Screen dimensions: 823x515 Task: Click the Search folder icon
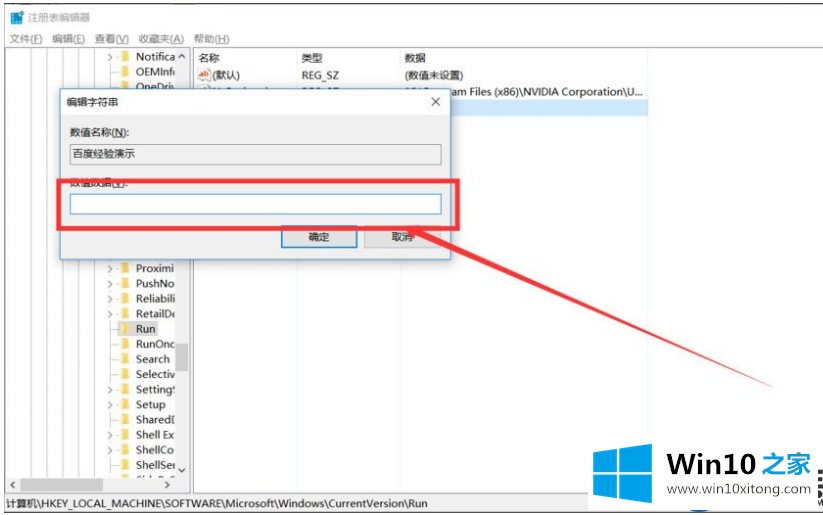125,359
